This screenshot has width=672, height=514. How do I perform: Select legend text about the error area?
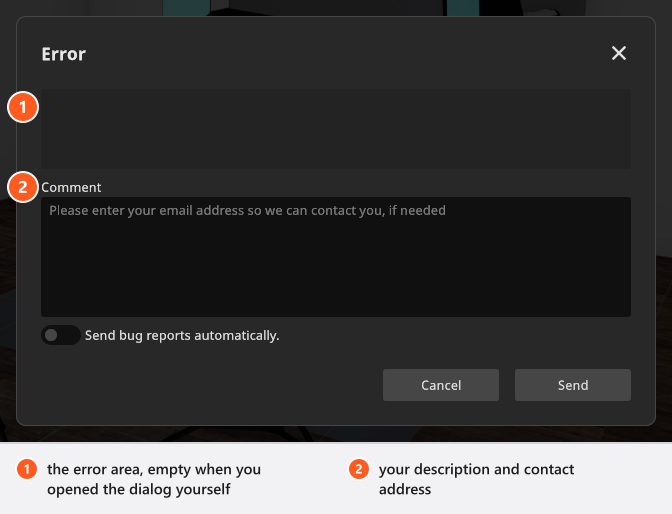tap(154, 479)
